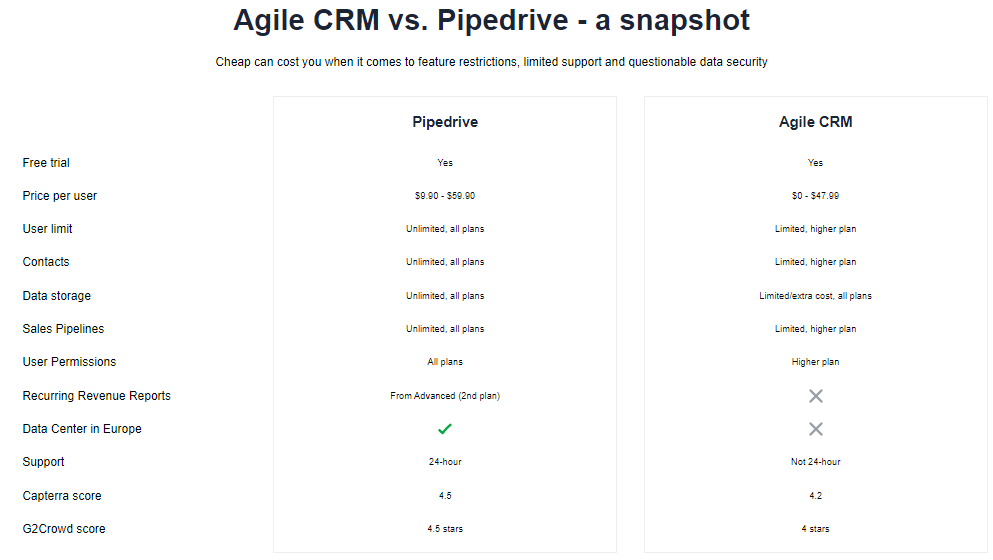Click the 'Price per user' row label
The height and width of the screenshot is (560, 993).
point(60,196)
